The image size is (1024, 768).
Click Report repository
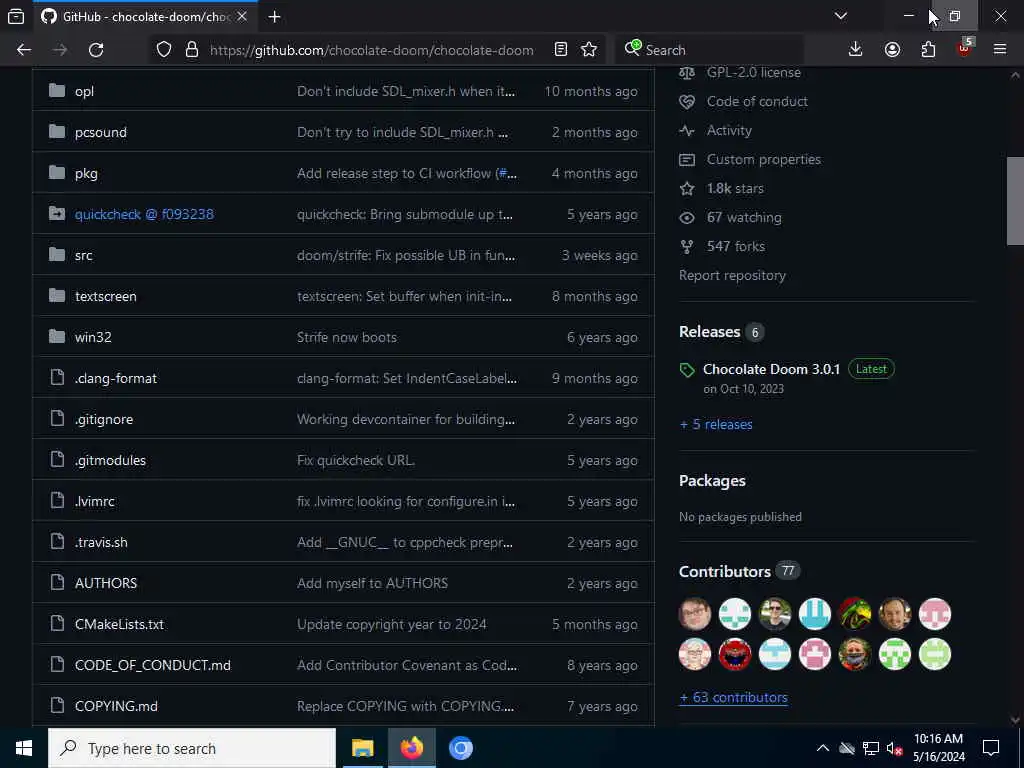[x=732, y=276]
